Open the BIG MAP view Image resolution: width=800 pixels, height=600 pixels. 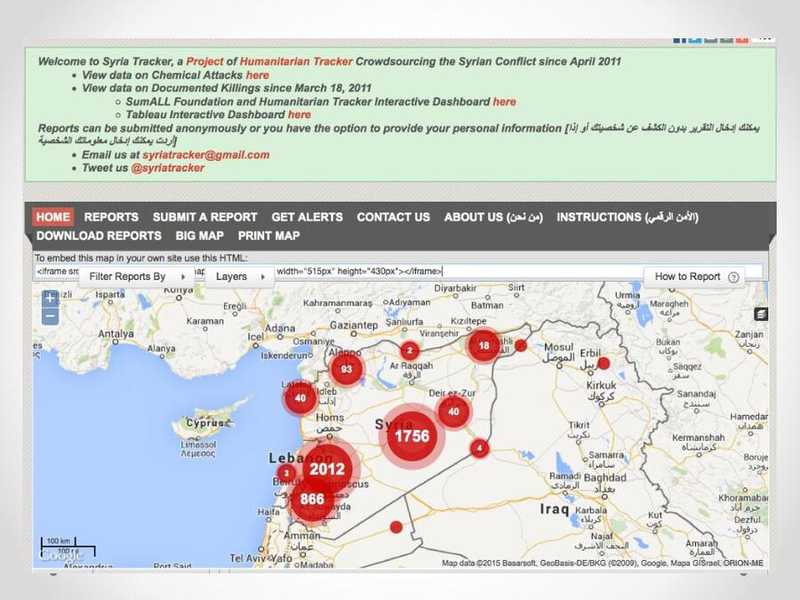(x=199, y=236)
